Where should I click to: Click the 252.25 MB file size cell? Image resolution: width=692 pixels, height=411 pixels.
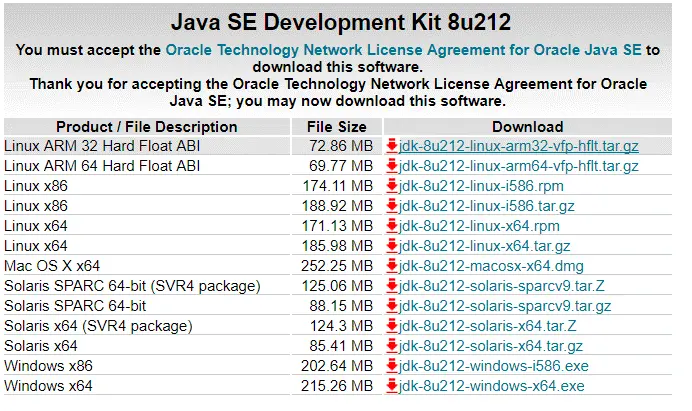[x=337, y=266]
